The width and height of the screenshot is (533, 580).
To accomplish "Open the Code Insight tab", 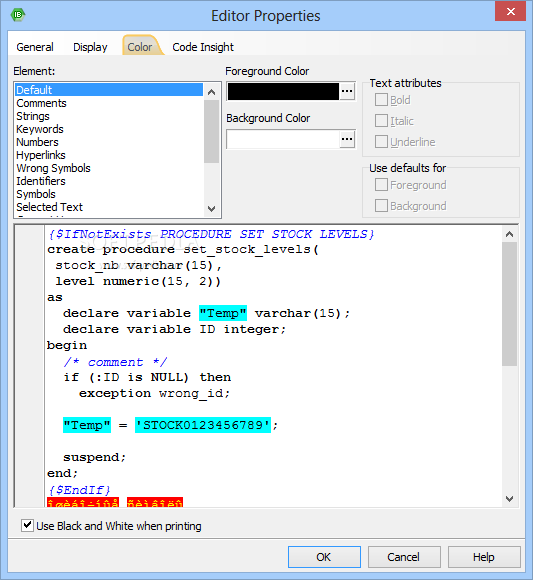I will tap(203, 47).
